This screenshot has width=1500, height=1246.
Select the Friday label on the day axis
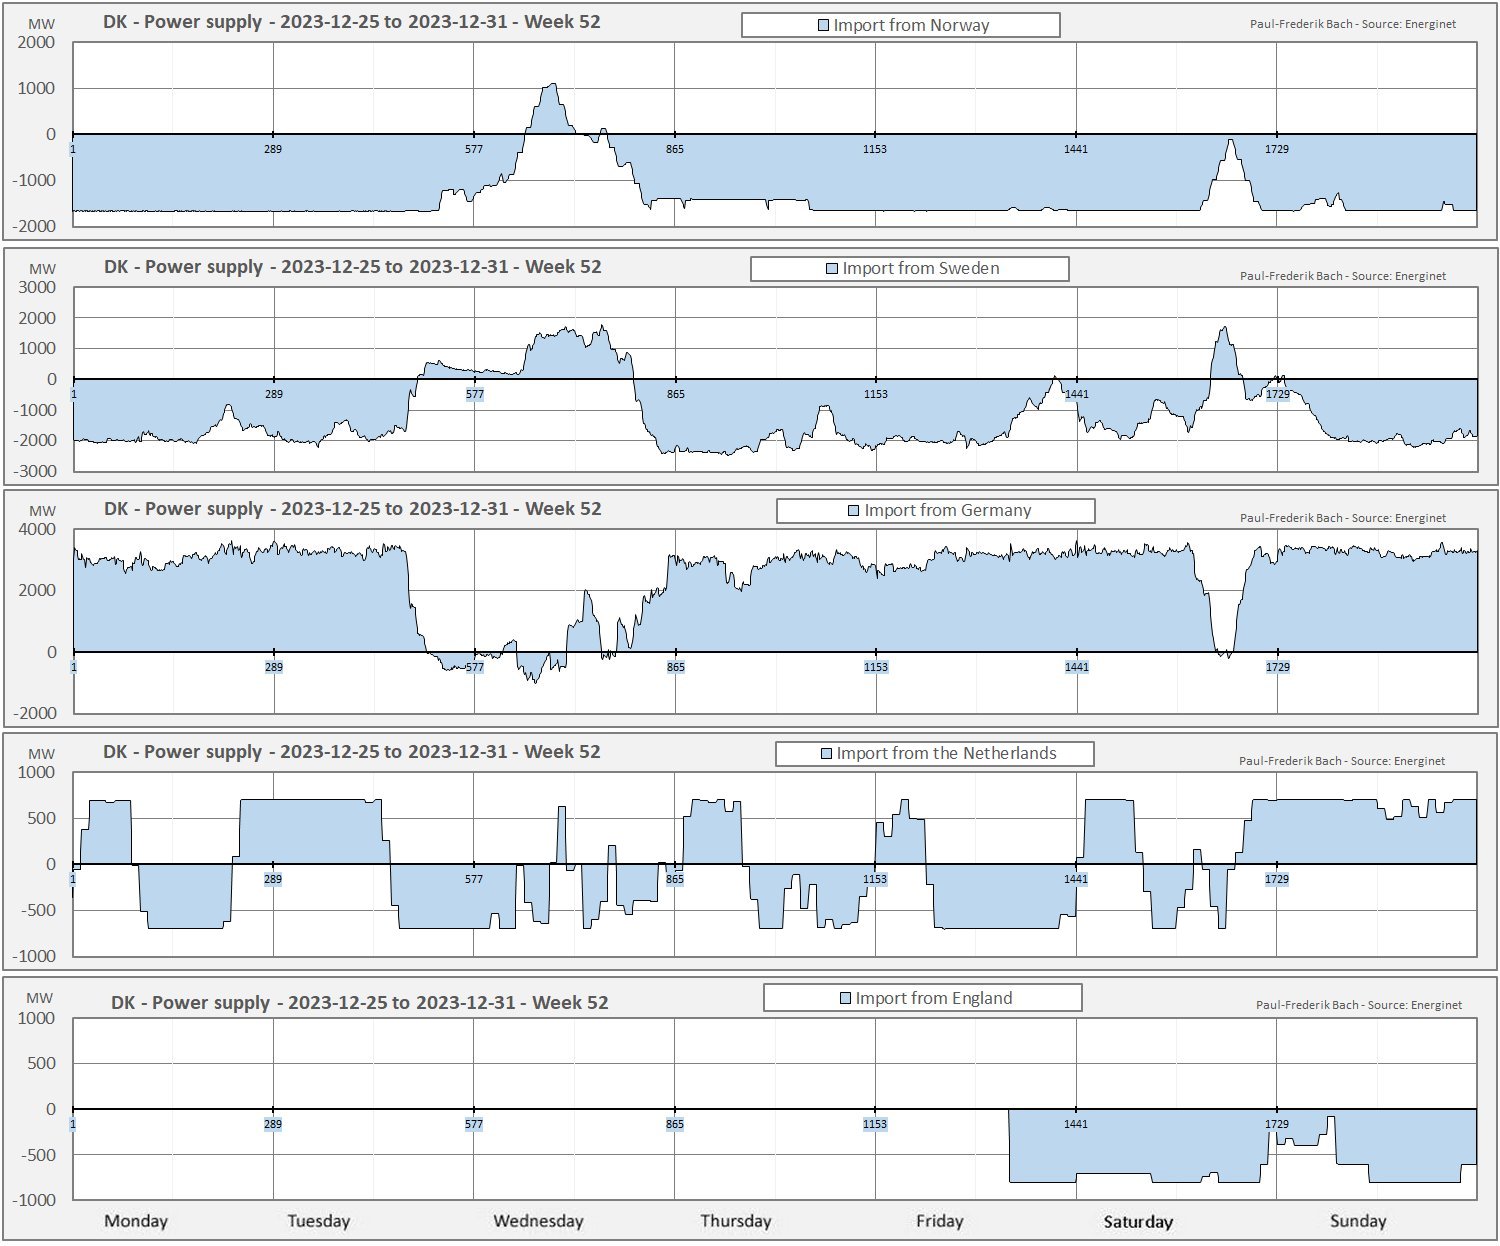point(939,1221)
